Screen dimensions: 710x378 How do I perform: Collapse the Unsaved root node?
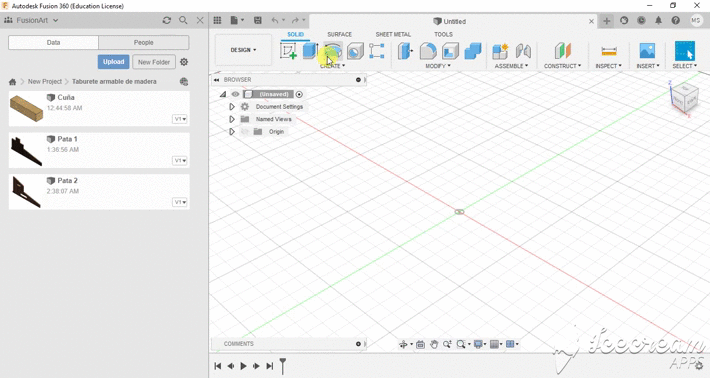click(x=223, y=94)
